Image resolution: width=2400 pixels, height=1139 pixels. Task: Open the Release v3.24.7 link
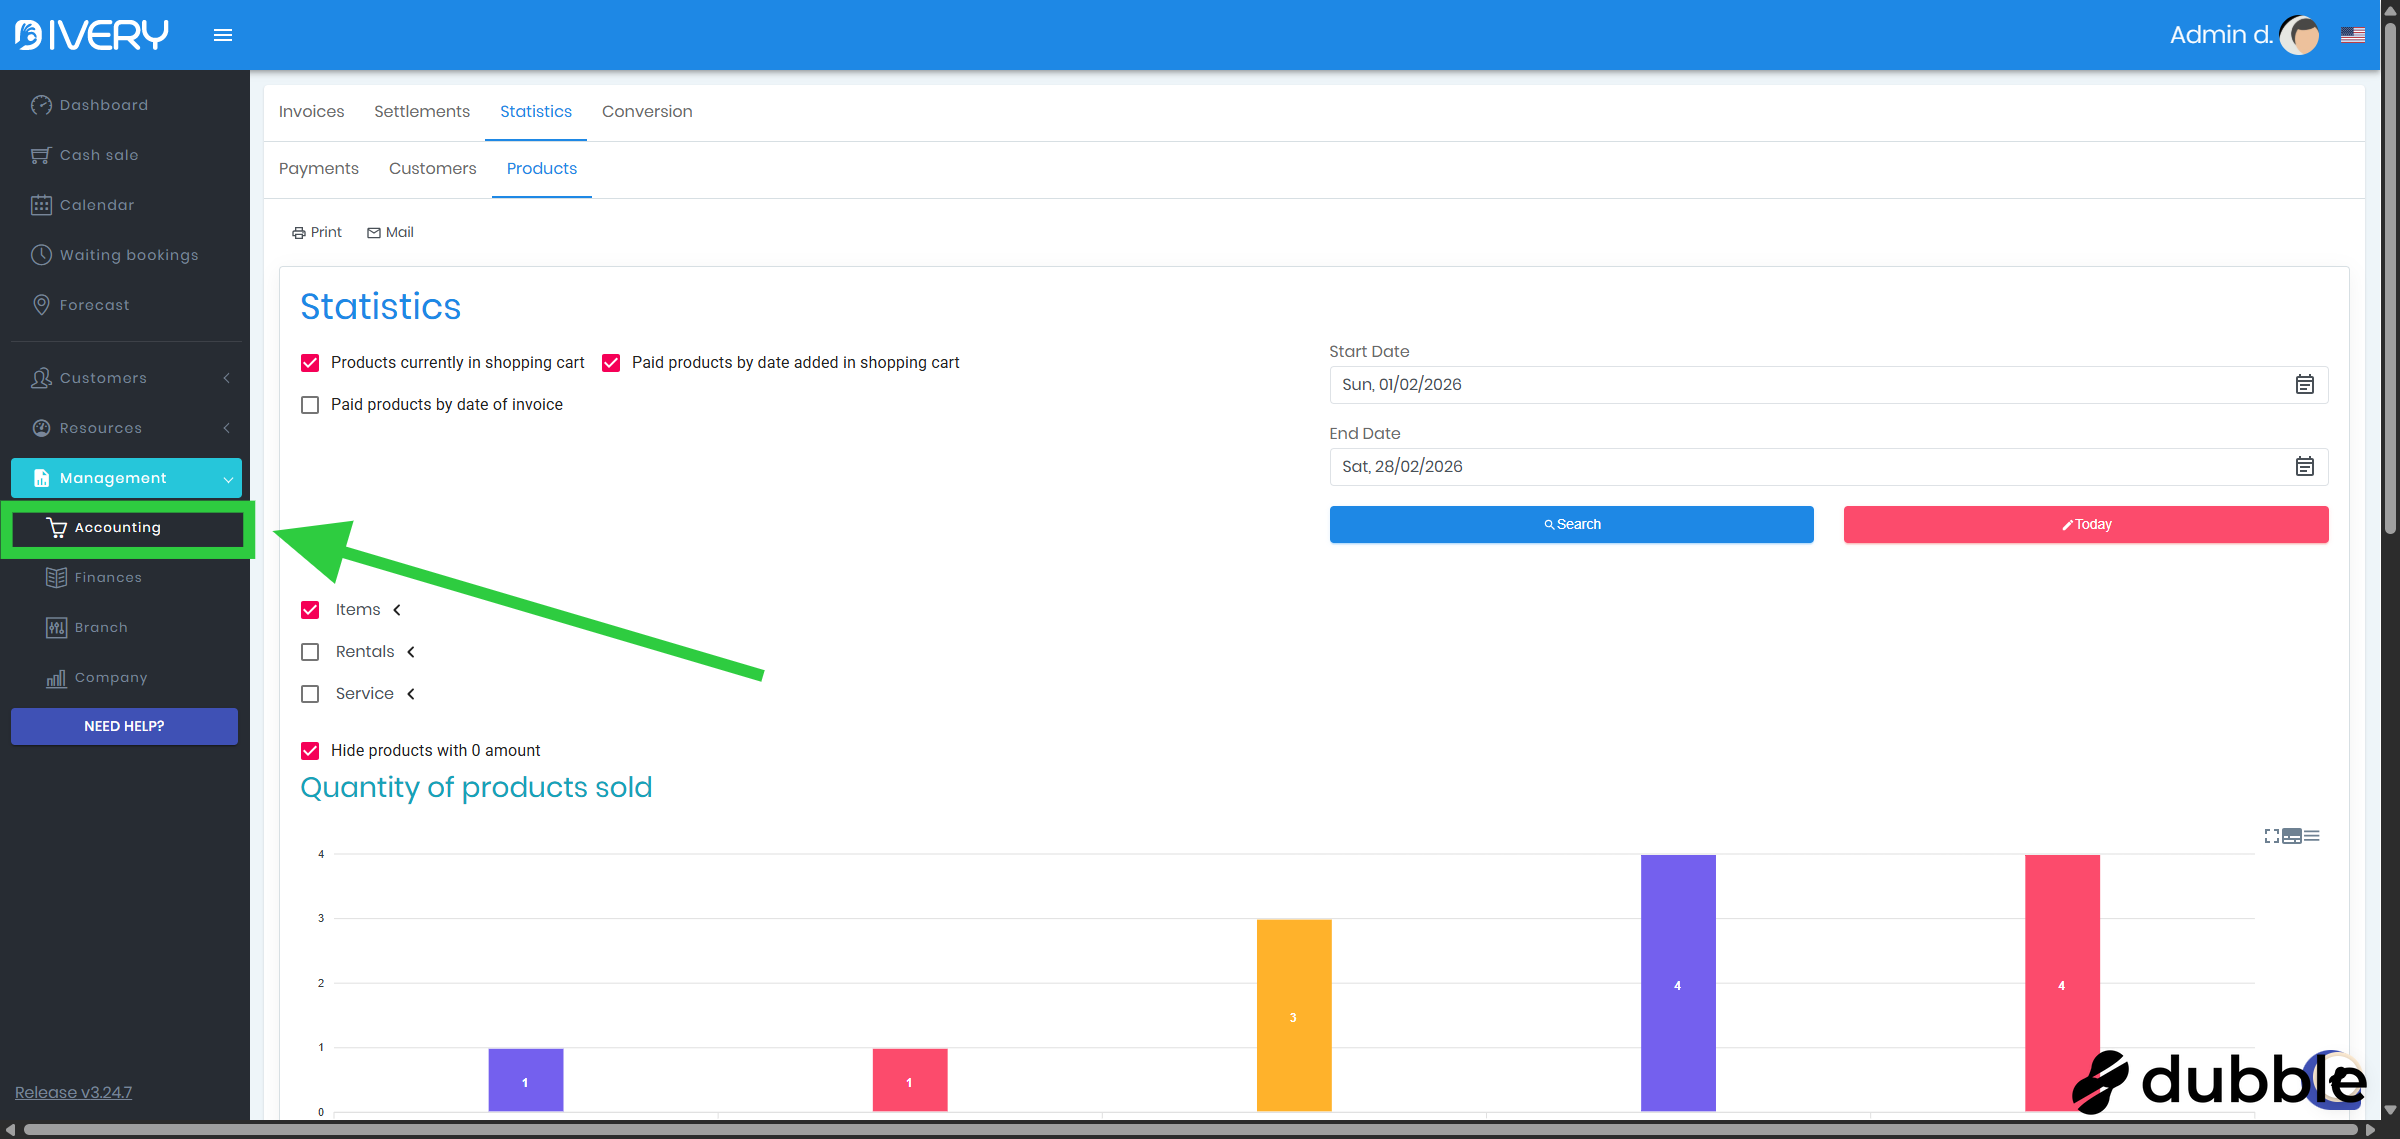(x=73, y=1092)
